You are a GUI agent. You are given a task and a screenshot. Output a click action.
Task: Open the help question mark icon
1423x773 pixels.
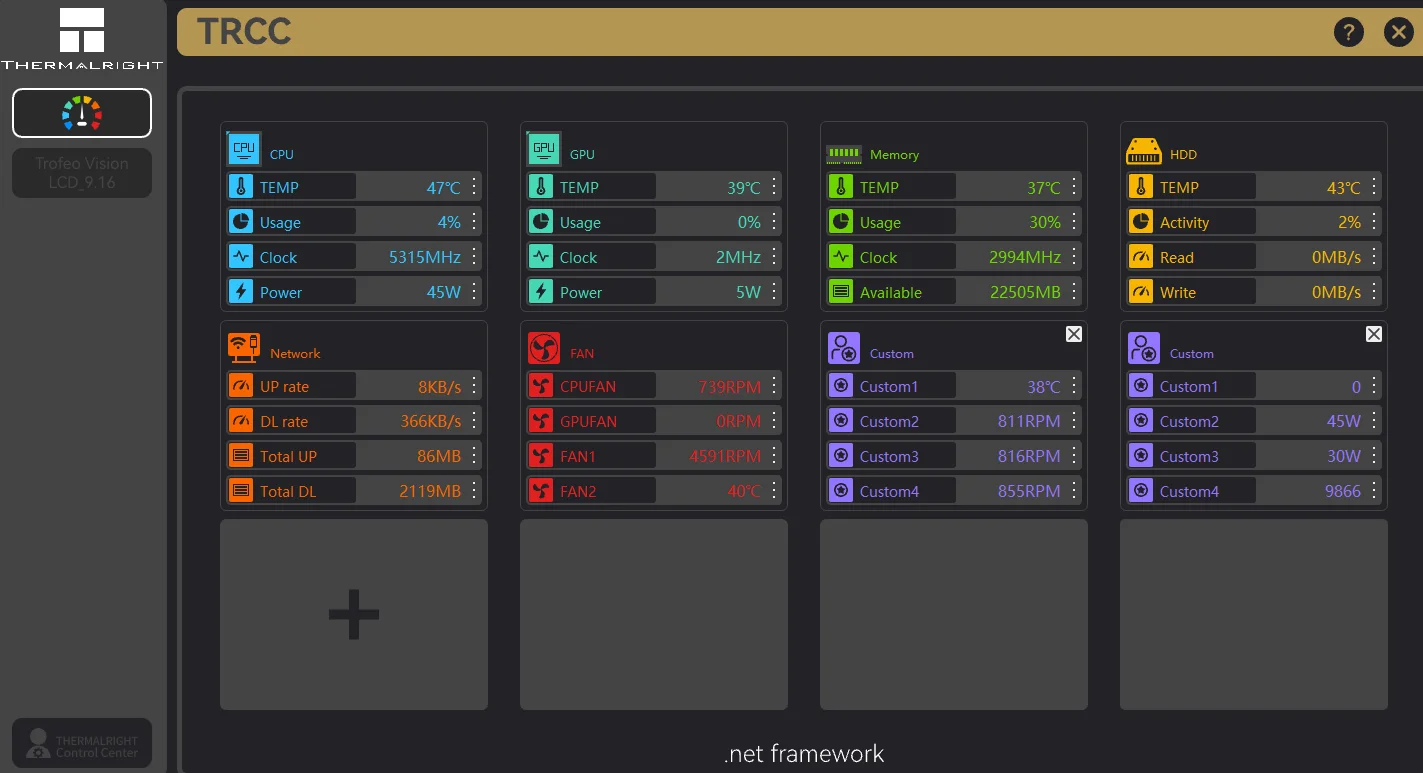[1348, 32]
